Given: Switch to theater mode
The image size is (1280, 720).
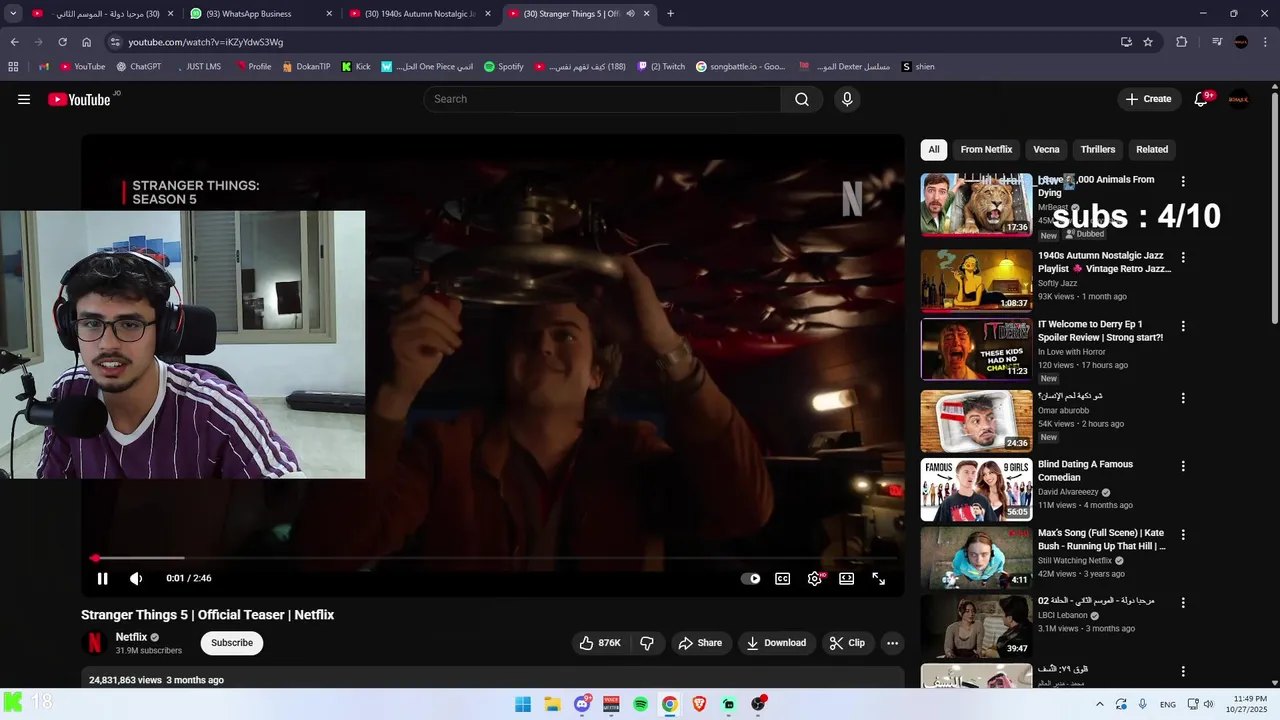Looking at the screenshot, I should [847, 578].
